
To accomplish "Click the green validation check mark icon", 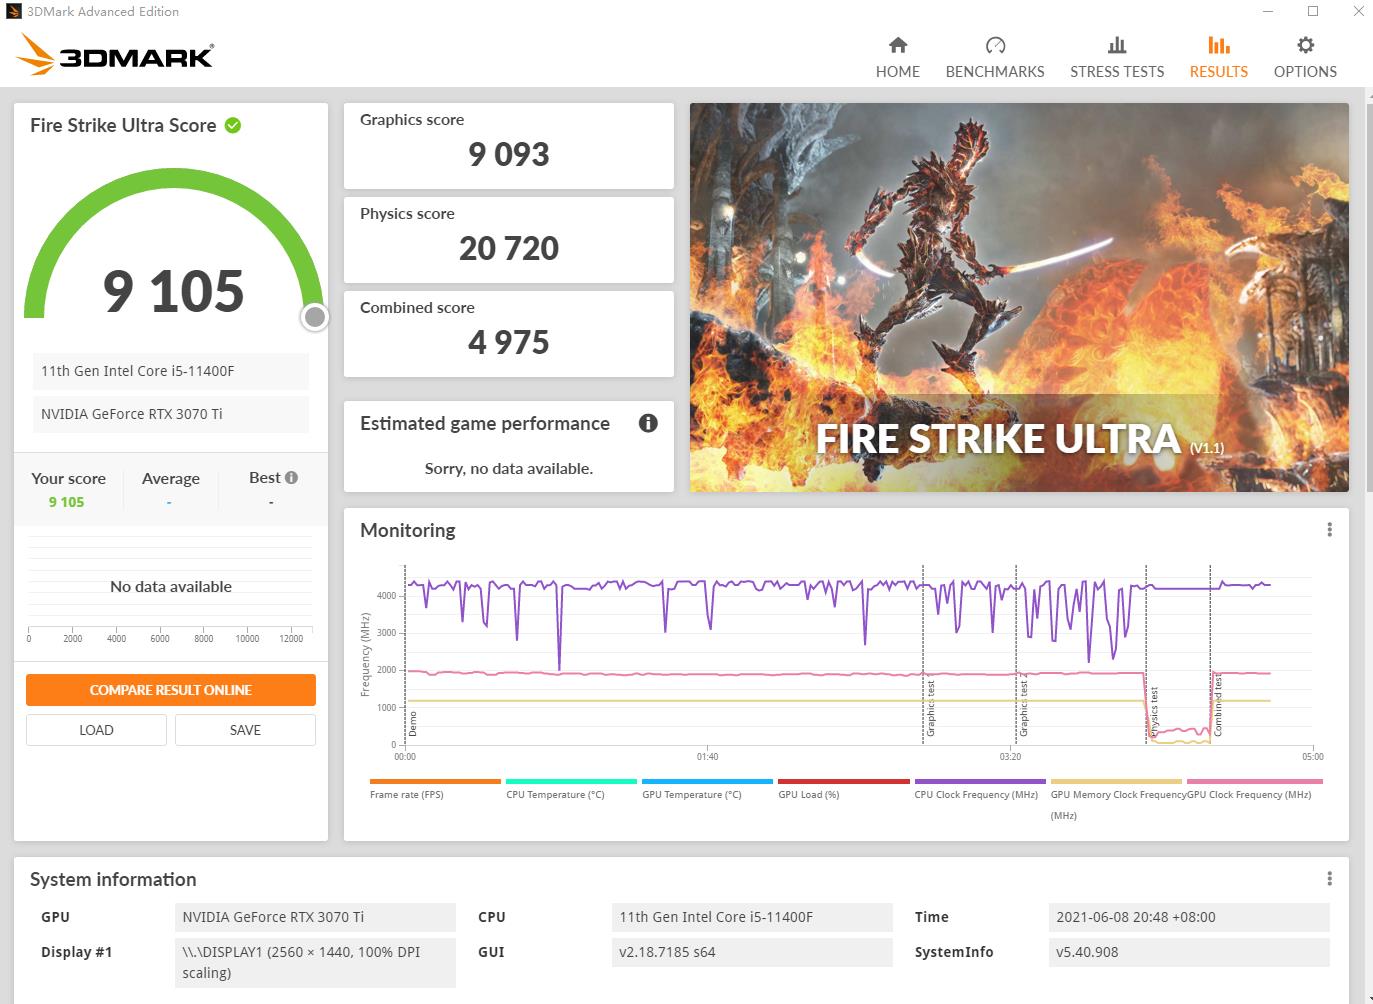I will [x=233, y=125].
